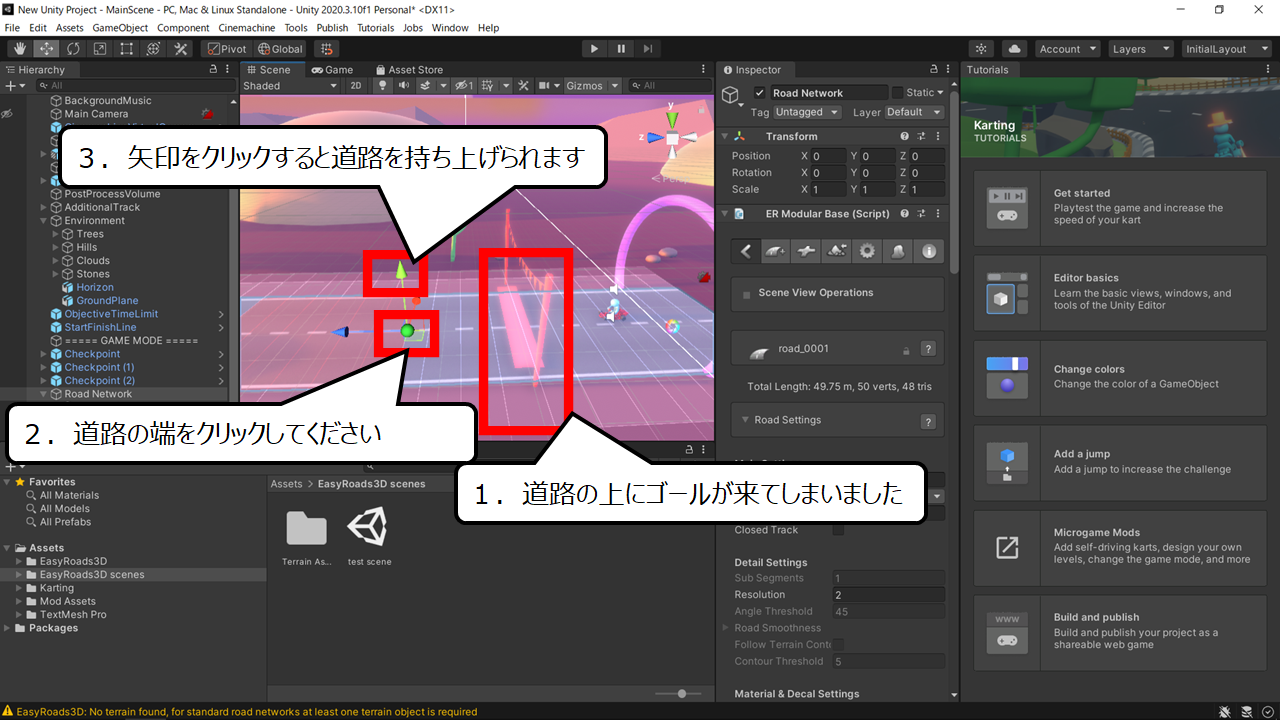Open the cloud services icon
This screenshot has width=1280, height=720.
(x=1015, y=49)
